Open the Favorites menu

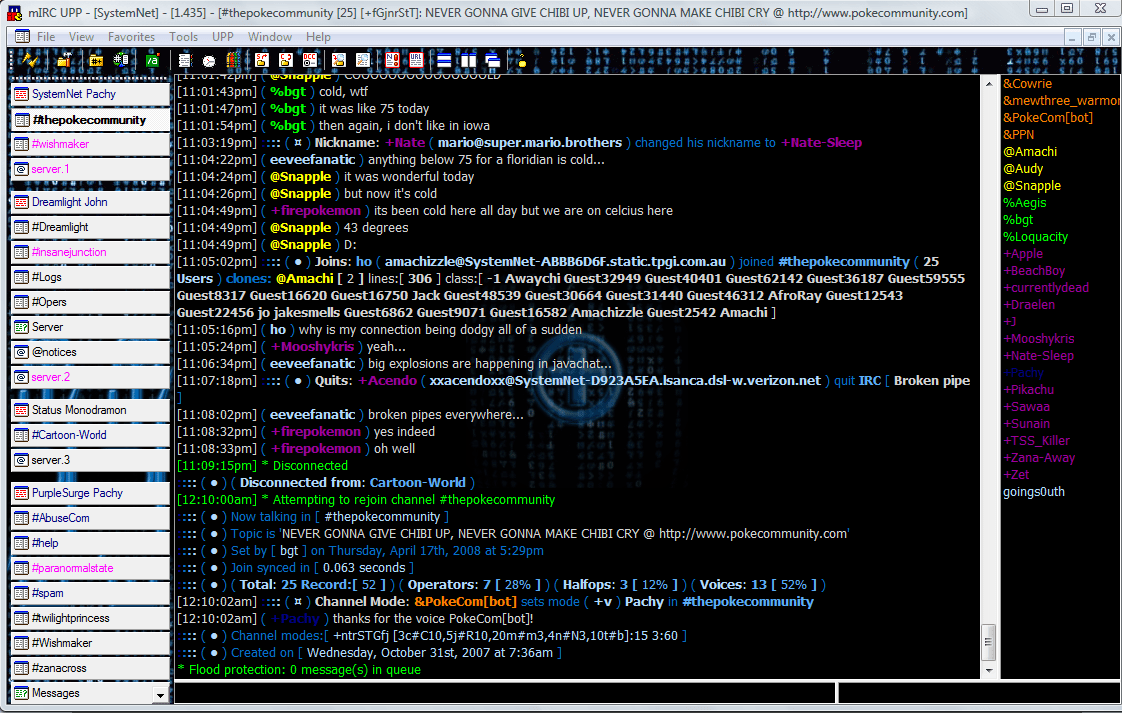pos(131,37)
